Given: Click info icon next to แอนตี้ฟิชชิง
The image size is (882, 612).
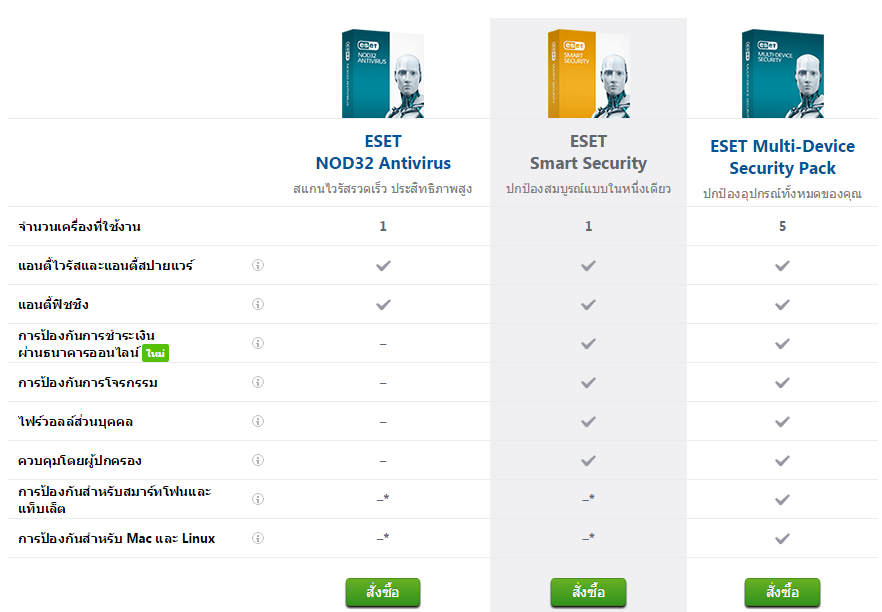Looking at the screenshot, I should pyautogui.click(x=257, y=304).
